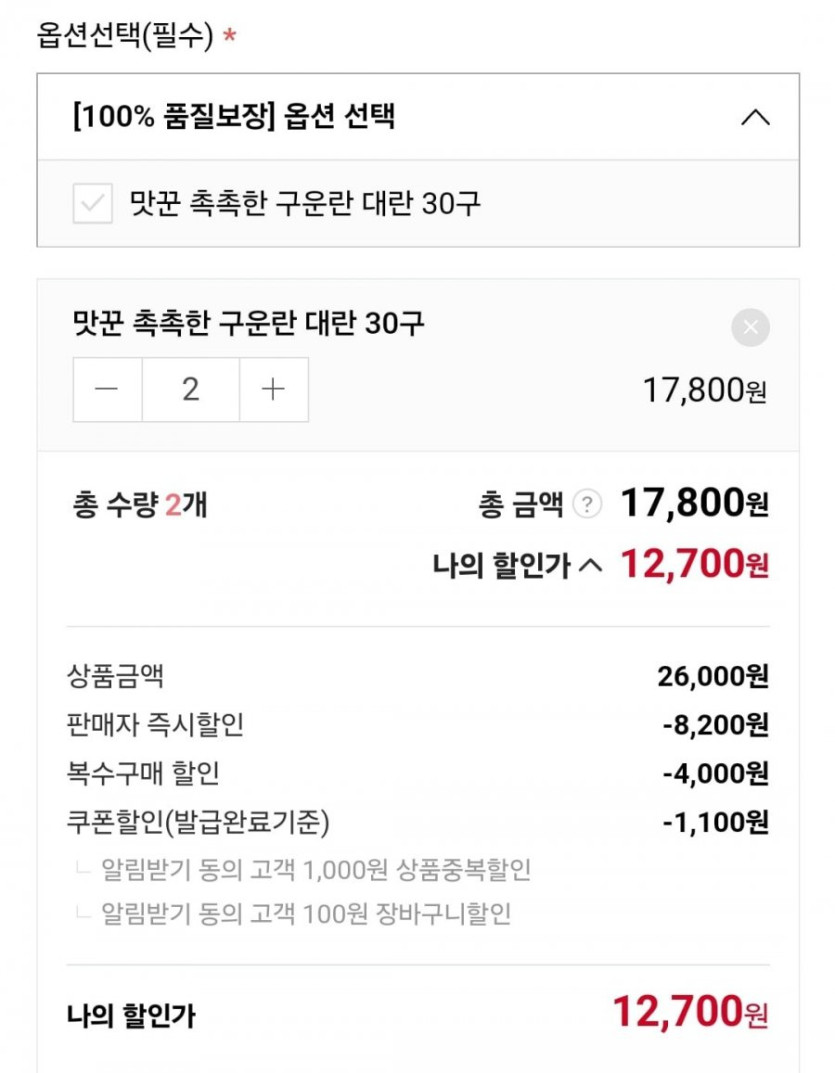
Task: Select the 복수구매 할인 row label
Action: point(142,773)
